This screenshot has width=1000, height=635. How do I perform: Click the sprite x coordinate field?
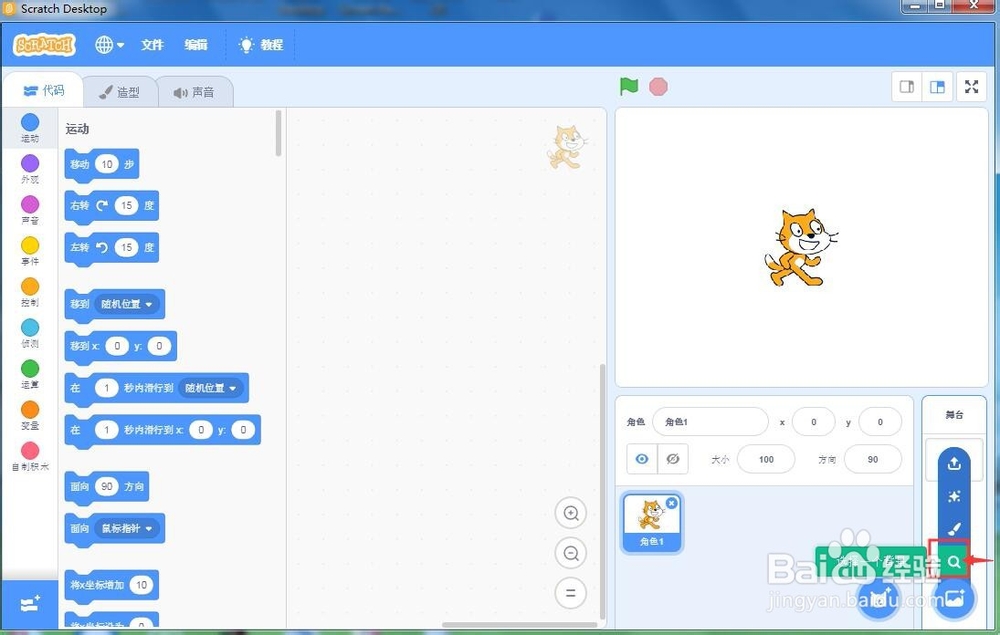813,422
